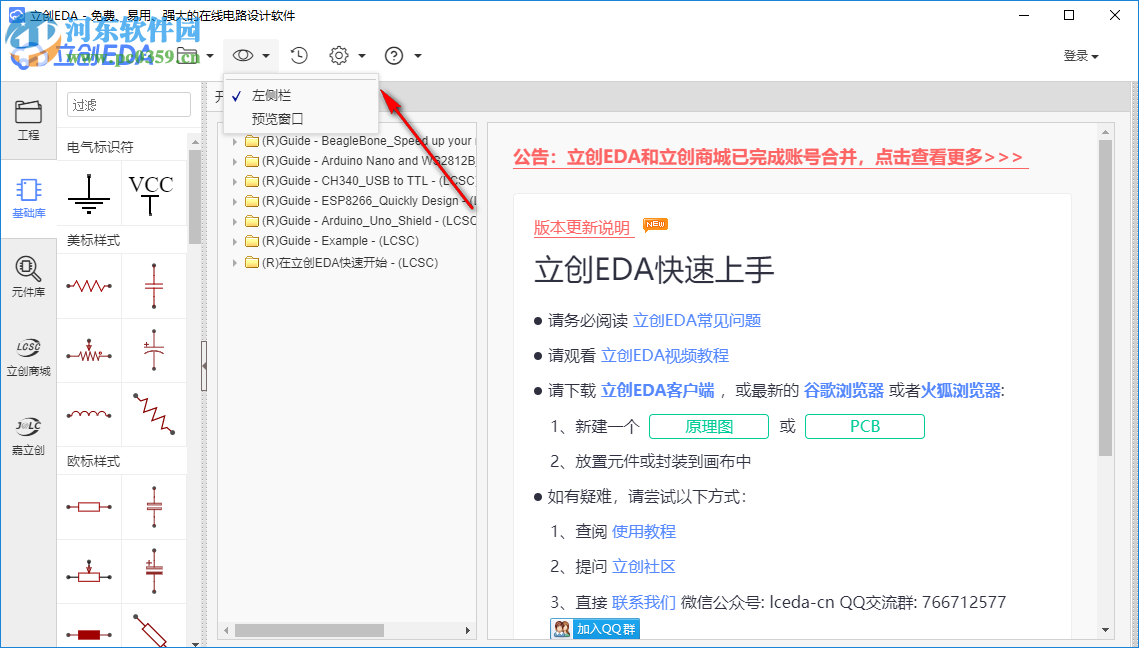Expand the help dropdown arrow

418,56
